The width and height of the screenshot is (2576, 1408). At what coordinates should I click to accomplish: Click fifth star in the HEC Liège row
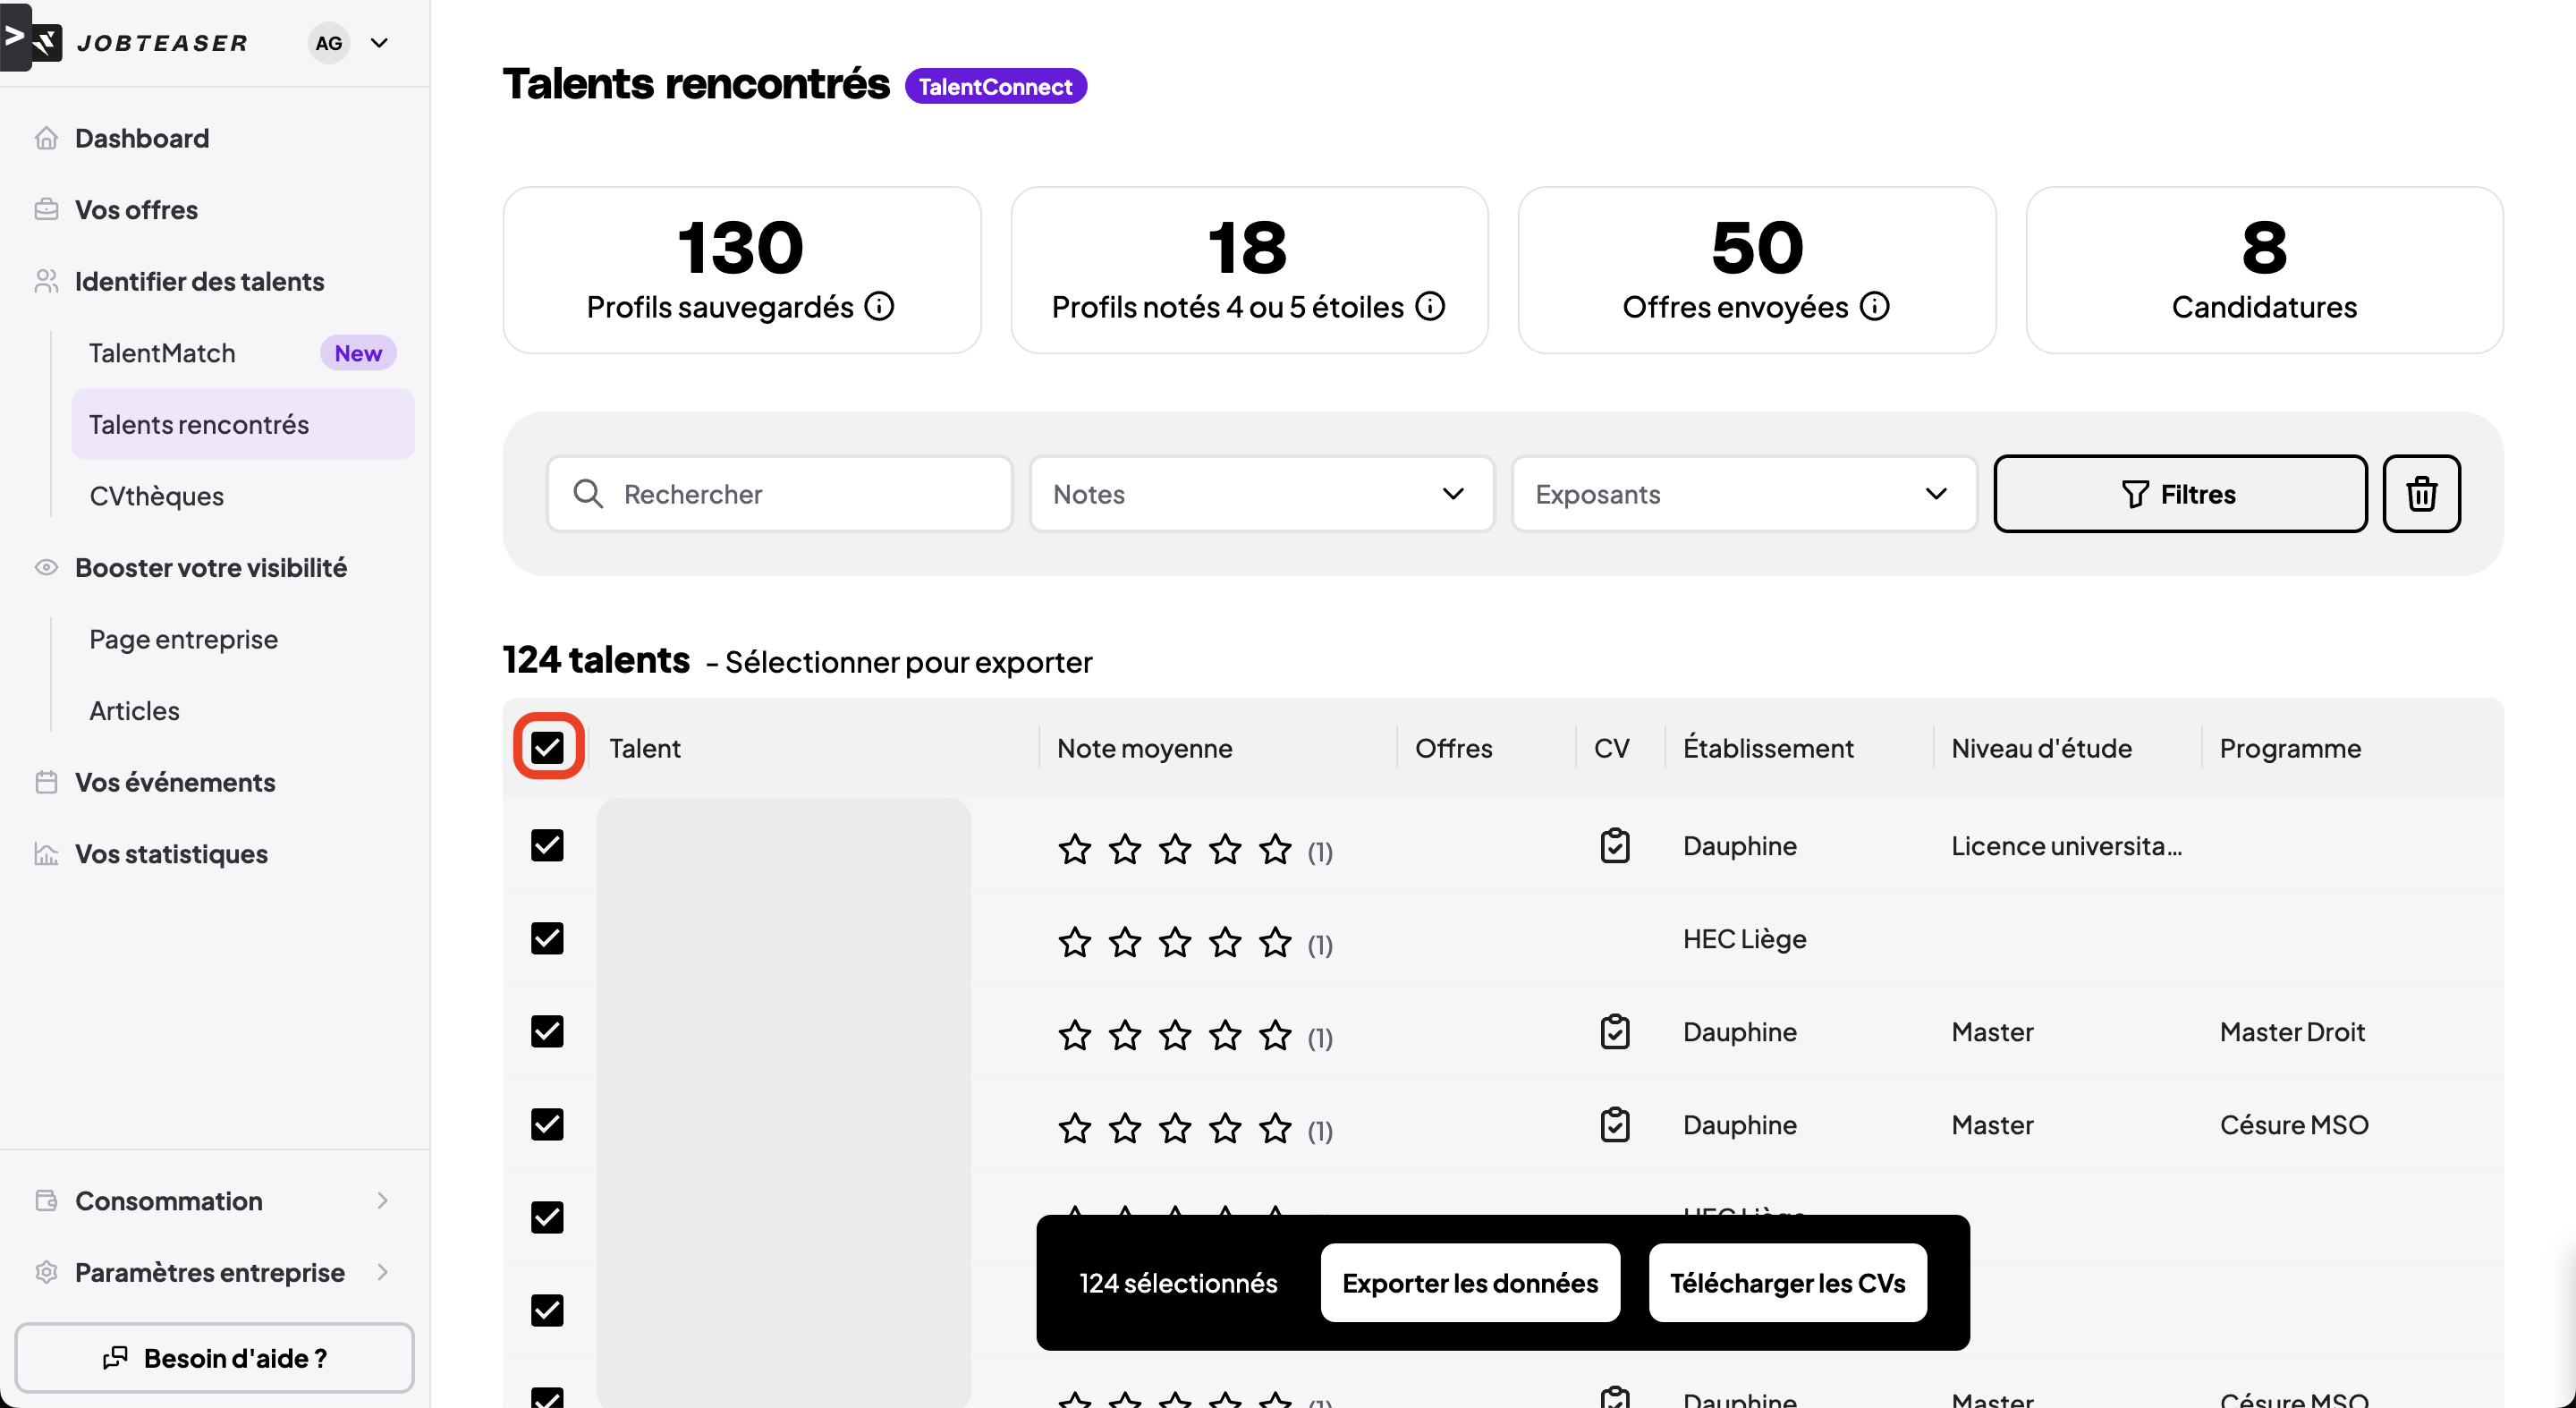(1275, 941)
